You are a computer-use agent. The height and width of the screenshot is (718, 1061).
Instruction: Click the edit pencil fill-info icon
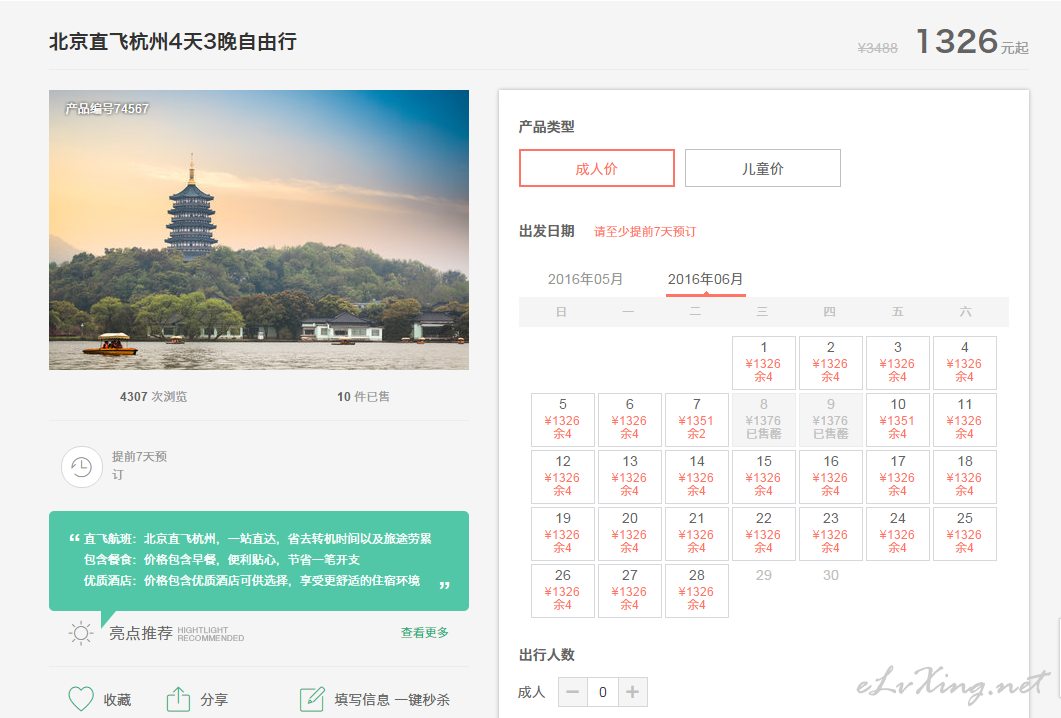[x=312, y=698]
